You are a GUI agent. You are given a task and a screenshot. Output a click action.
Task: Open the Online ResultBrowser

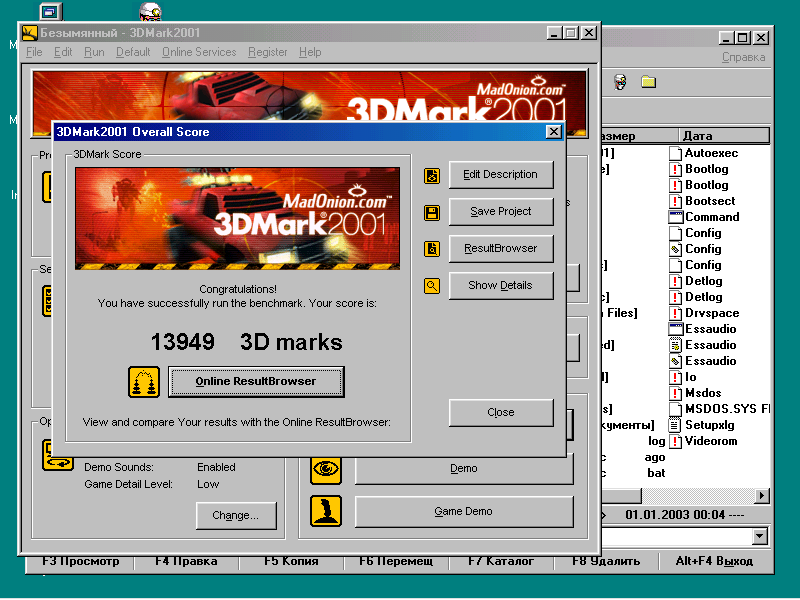pyautogui.click(x=255, y=381)
